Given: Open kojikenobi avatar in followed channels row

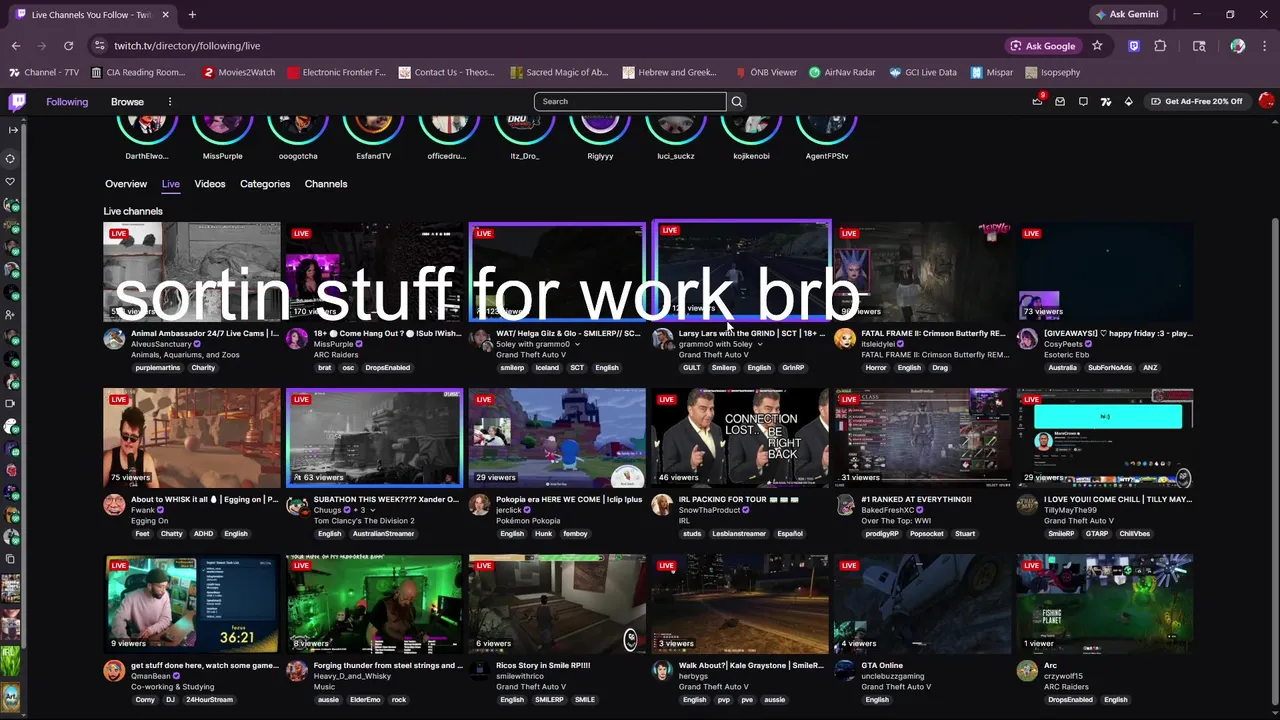Looking at the screenshot, I should coord(751,128).
